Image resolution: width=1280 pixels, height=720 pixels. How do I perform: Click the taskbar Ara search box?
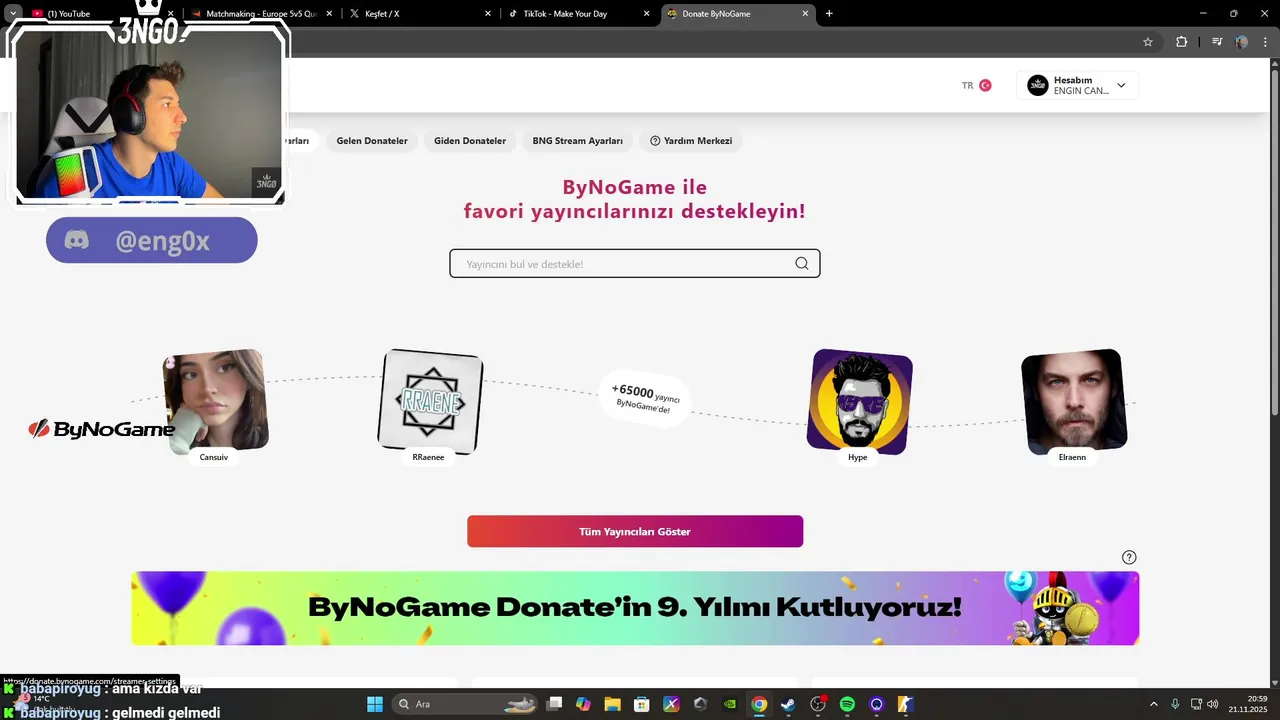[463, 704]
